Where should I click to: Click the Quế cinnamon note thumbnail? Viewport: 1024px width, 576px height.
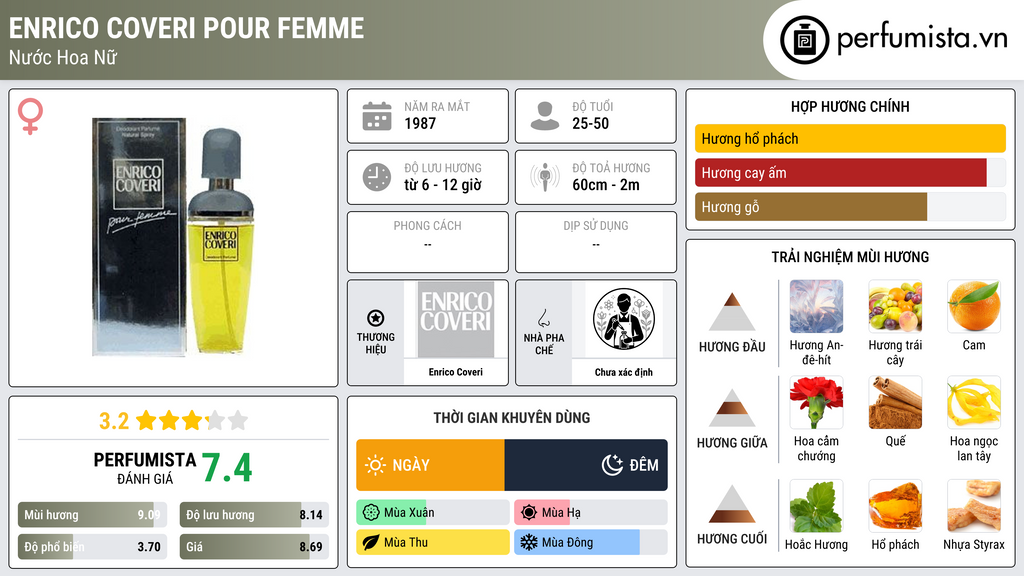click(895, 403)
